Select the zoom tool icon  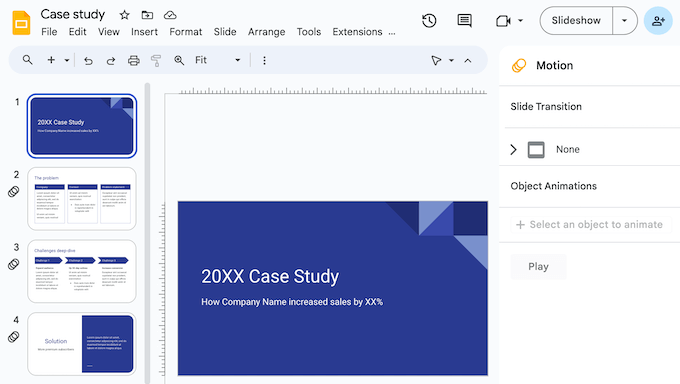tap(179, 60)
